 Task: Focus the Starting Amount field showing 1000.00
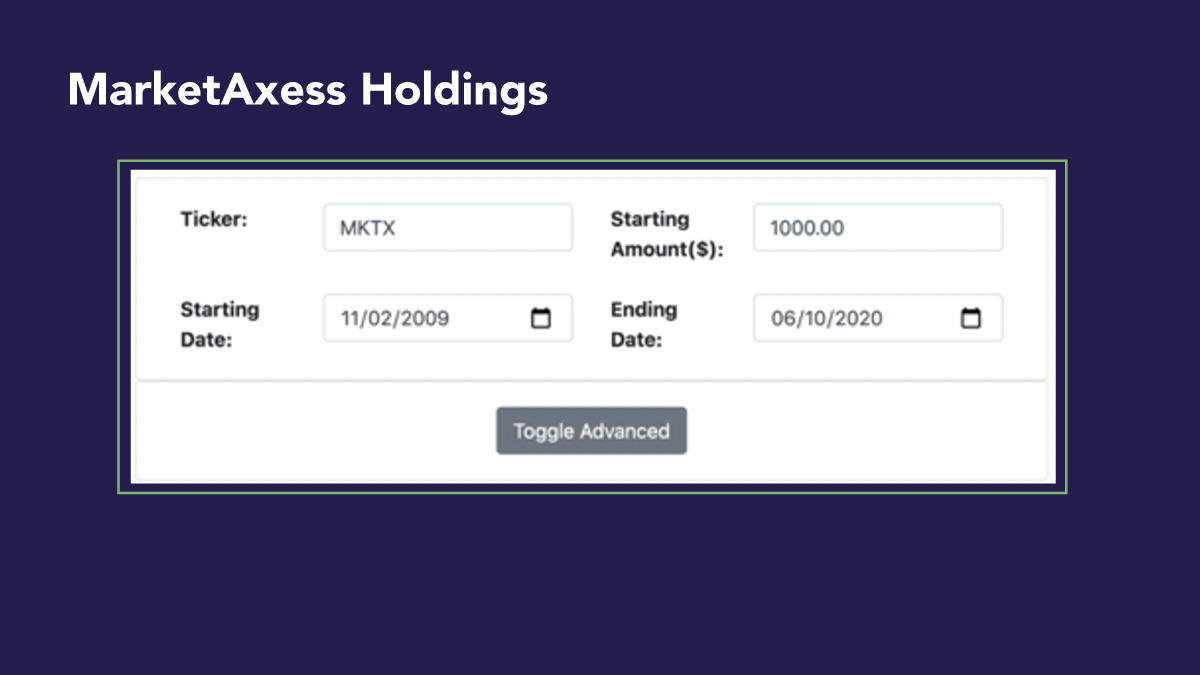tap(878, 228)
